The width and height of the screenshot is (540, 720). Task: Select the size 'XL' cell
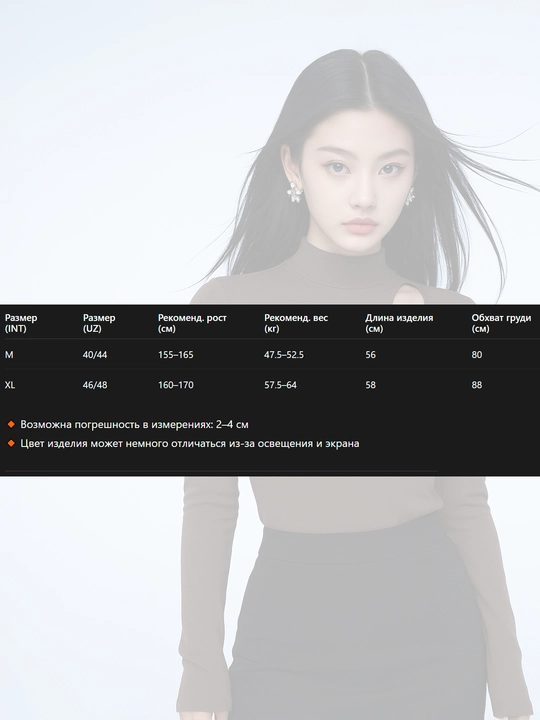tap(10, 385)
